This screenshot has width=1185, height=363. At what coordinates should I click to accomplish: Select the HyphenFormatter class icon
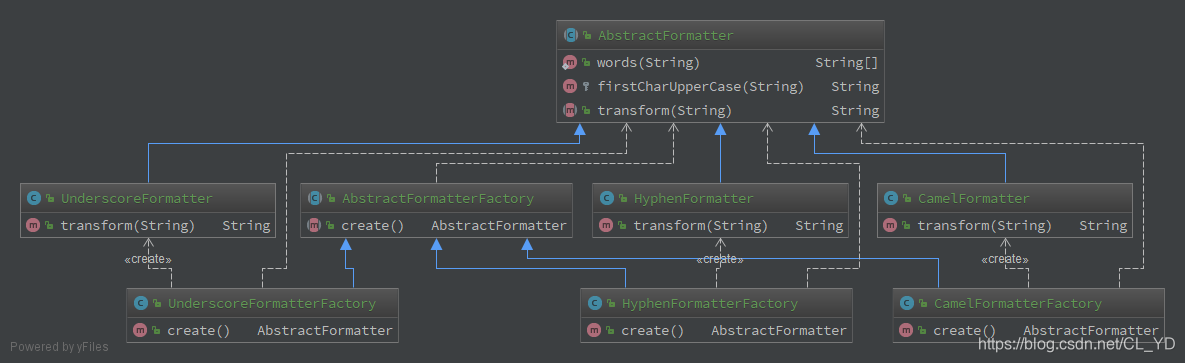[606, 199]
